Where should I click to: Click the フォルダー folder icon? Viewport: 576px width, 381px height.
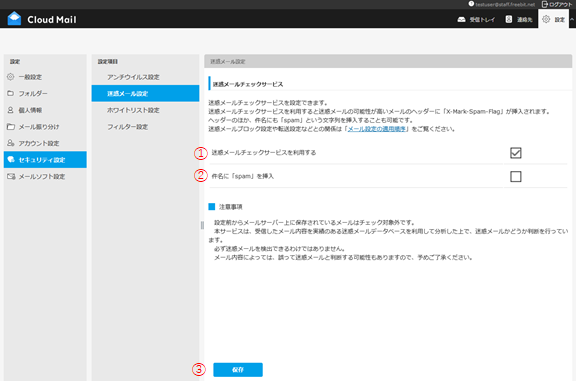(11, 93)
